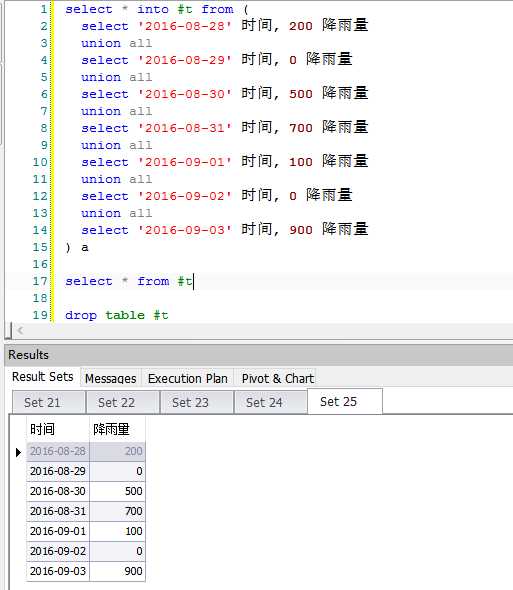Viewport: 513px width, 590px height.
Task: Select the 2016-09-01 date cell
Action: coord(58,531)
